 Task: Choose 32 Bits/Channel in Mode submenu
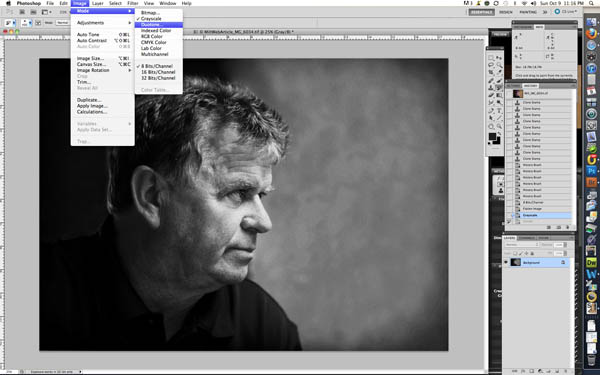pos(158,78)
